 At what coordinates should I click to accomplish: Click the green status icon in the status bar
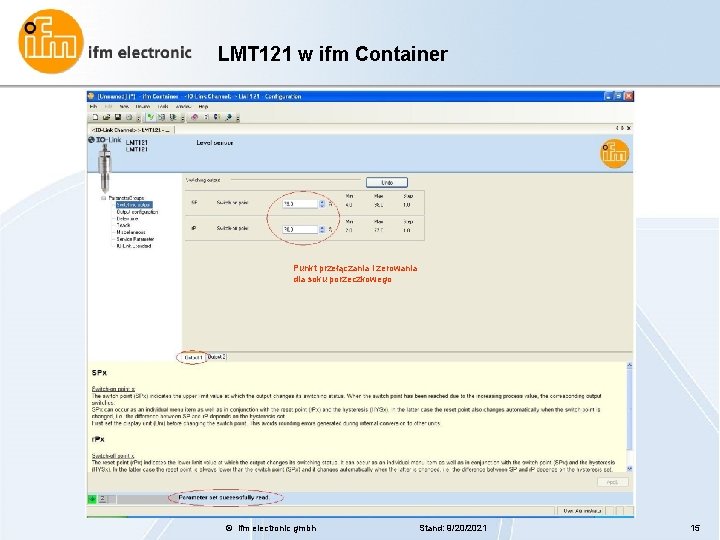[92, 499]
